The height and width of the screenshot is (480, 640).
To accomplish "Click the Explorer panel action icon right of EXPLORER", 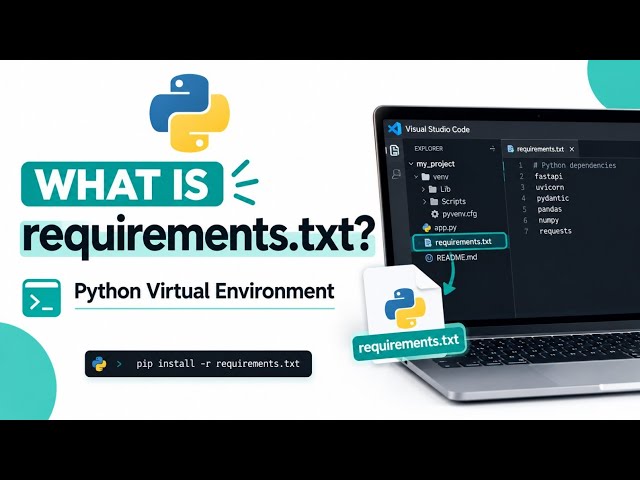I will [492, 149].
